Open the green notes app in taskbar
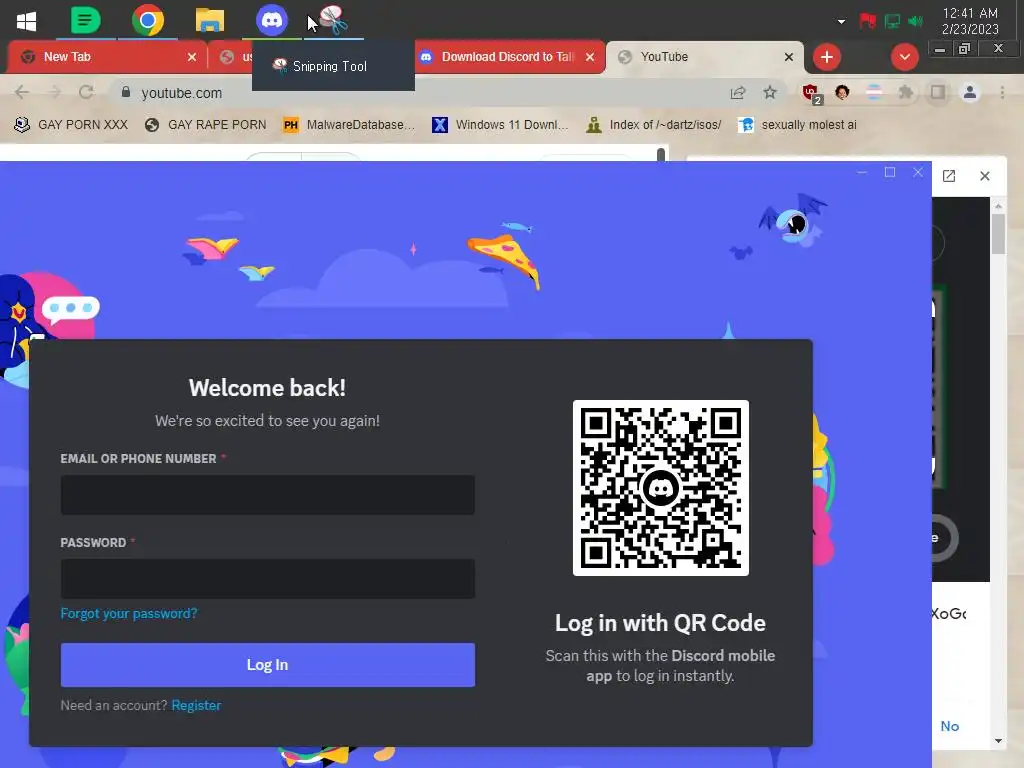1024x768 pixels. point(86,20)
